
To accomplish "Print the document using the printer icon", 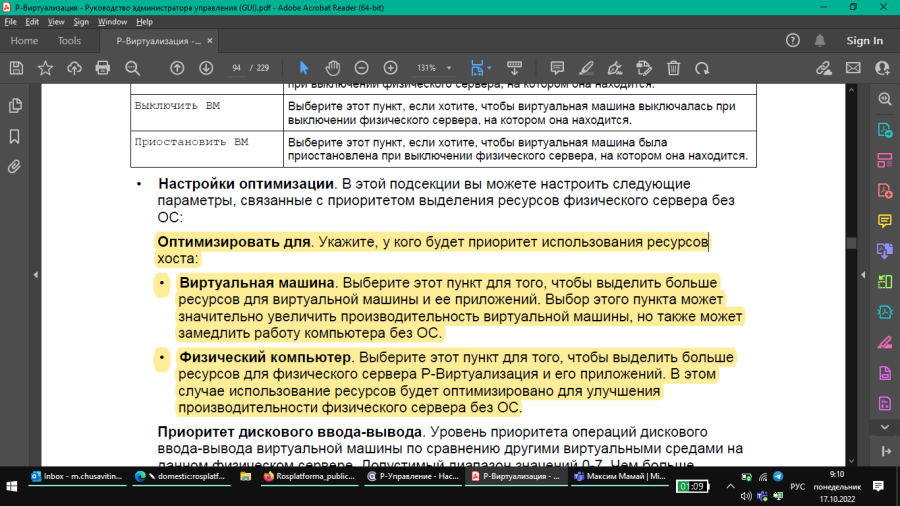I will tap(102, 68).
